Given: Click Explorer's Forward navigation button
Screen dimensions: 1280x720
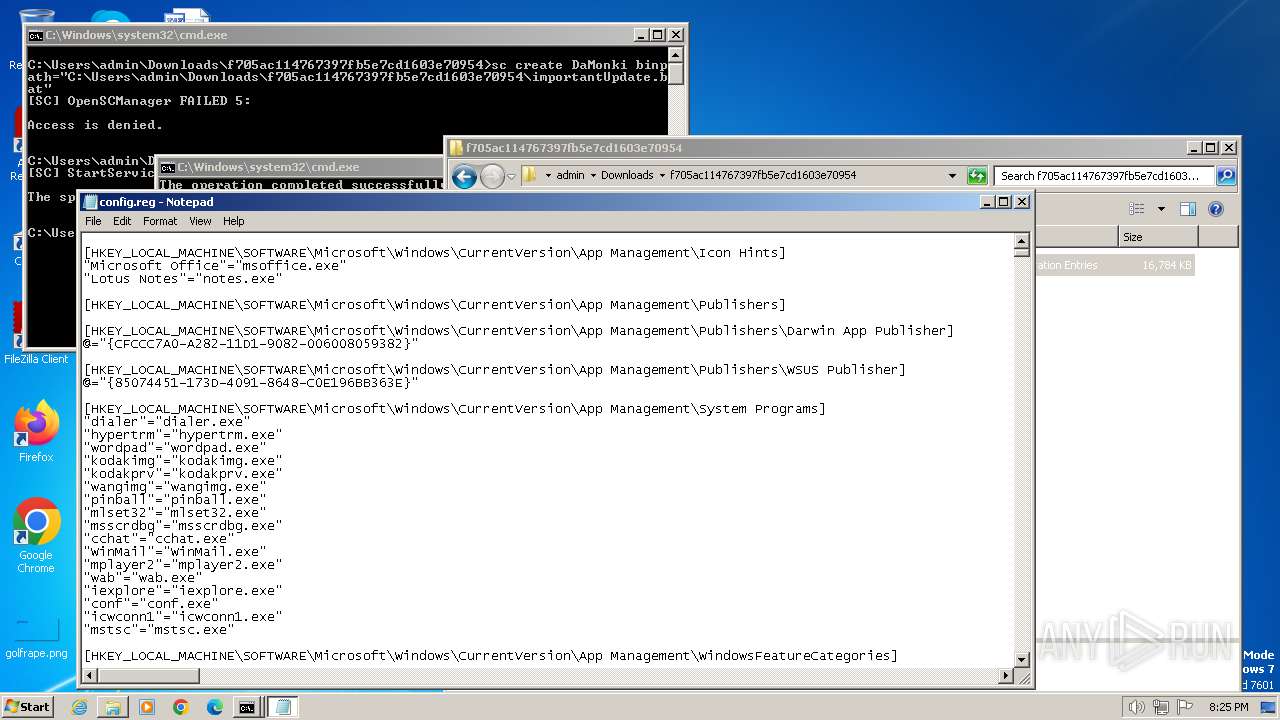Looking at the screenshot, I should (492, 177).
